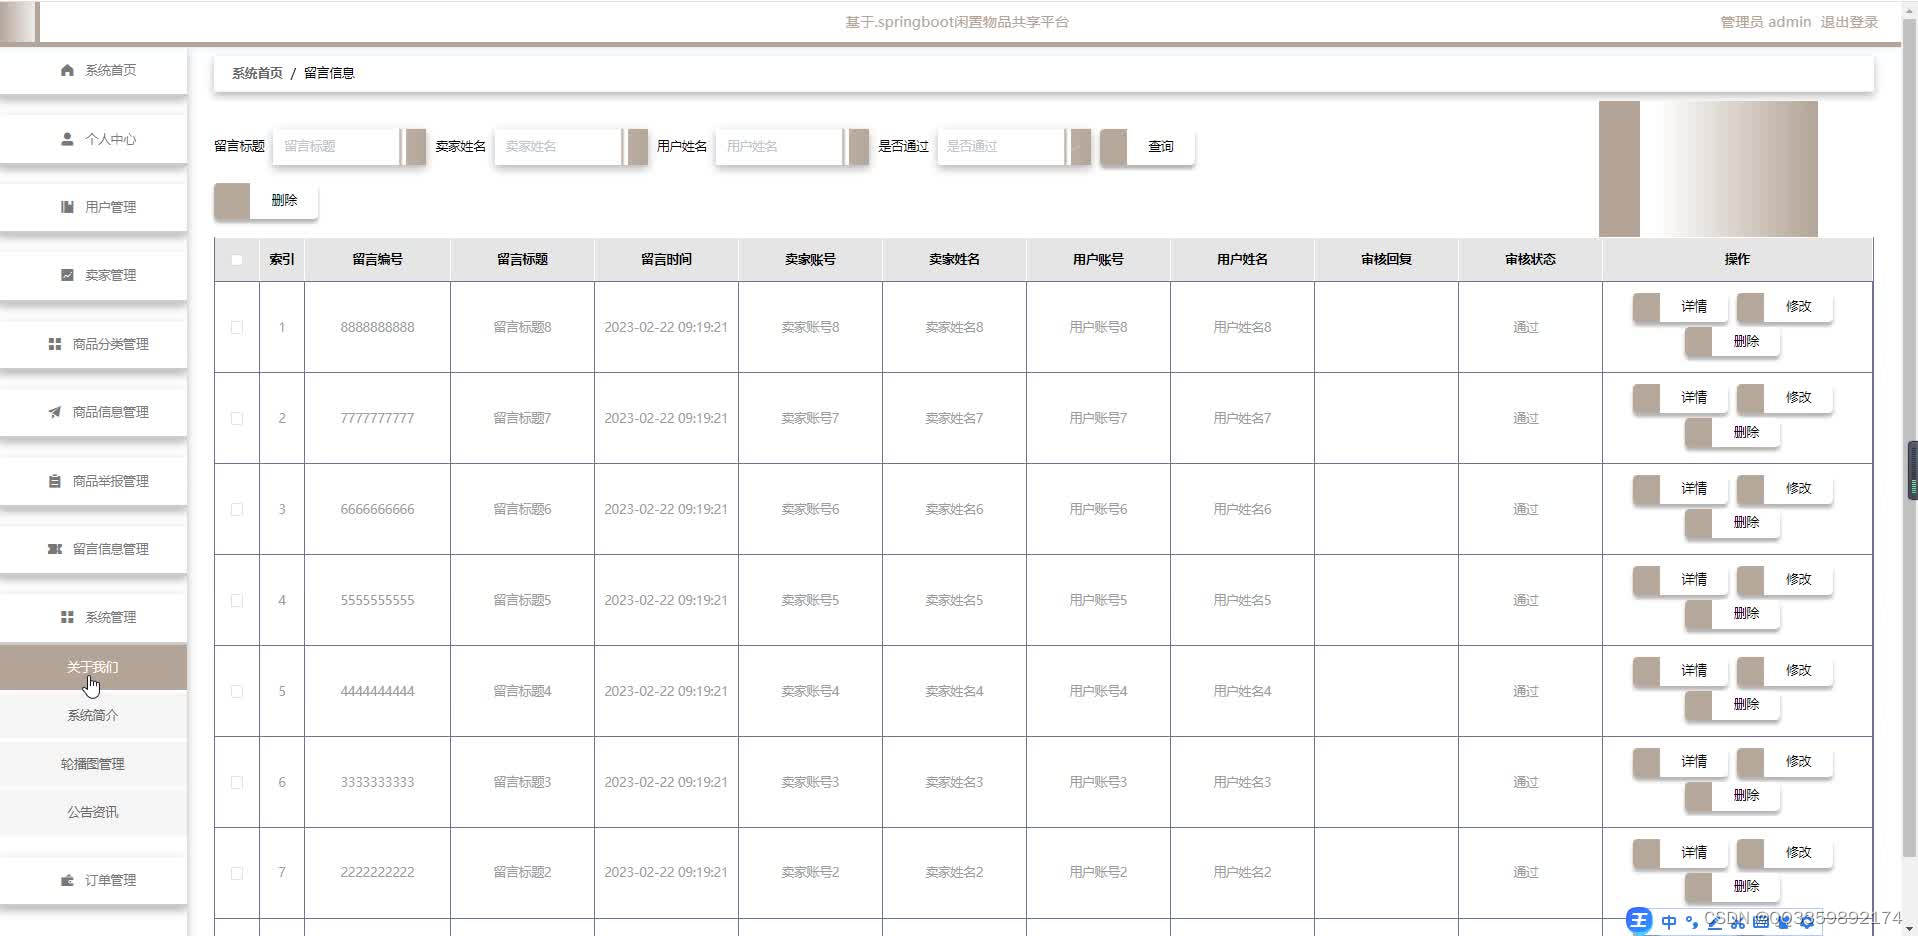The image size is (1918, 936).
Task: Check the checkbox for row 2
Action: coord(237,418)
